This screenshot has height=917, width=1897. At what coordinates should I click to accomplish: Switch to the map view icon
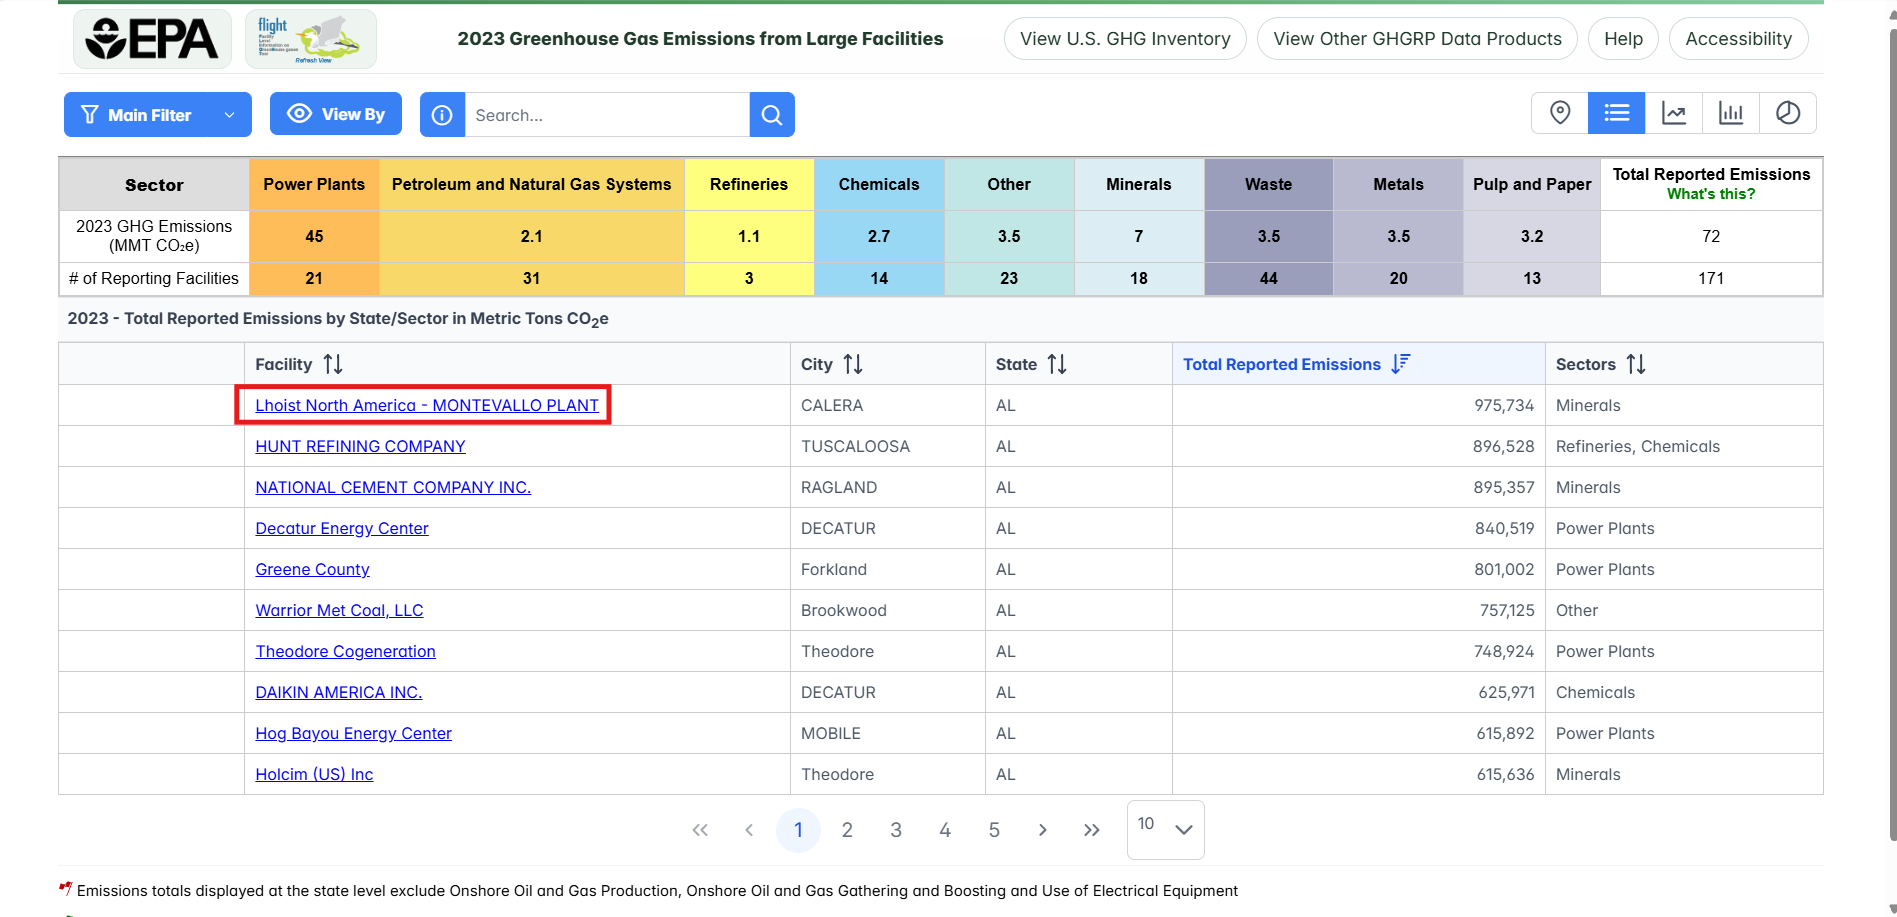pyautogui.click(x=1559, y=113)
